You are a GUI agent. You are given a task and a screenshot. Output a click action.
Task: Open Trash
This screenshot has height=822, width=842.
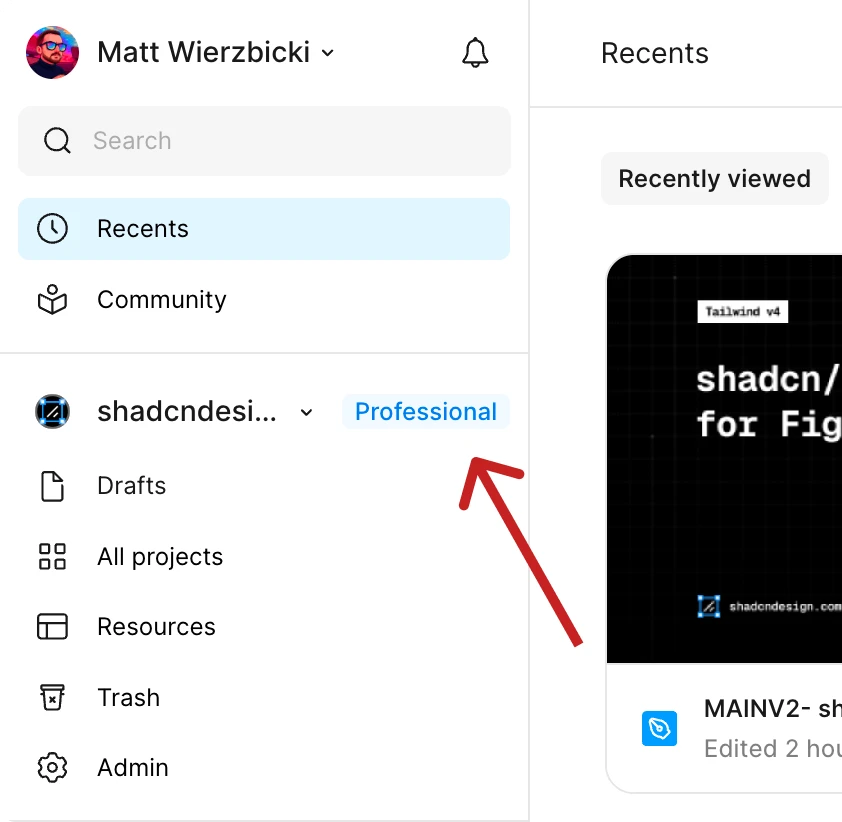tap(264, 698)
